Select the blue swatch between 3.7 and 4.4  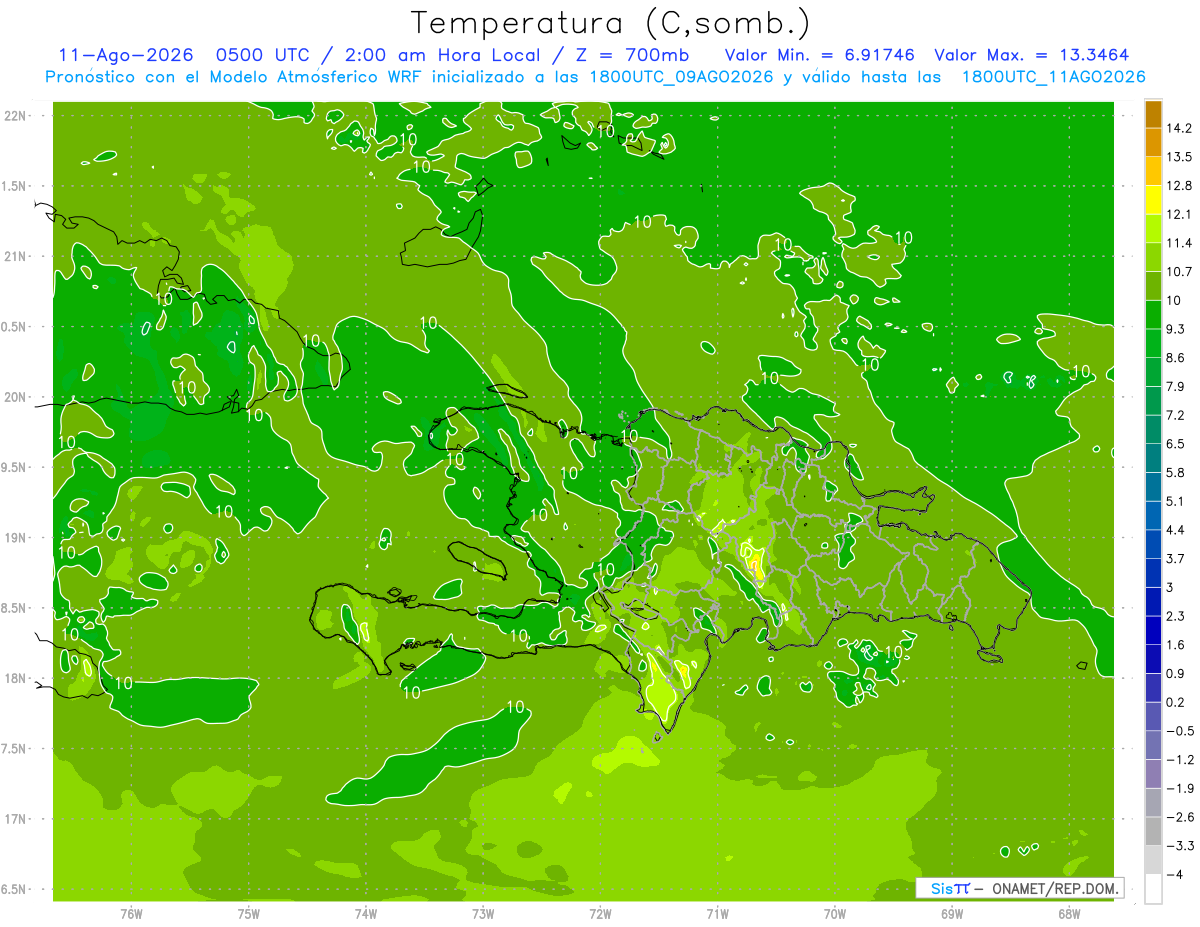tap(1153, 544)
